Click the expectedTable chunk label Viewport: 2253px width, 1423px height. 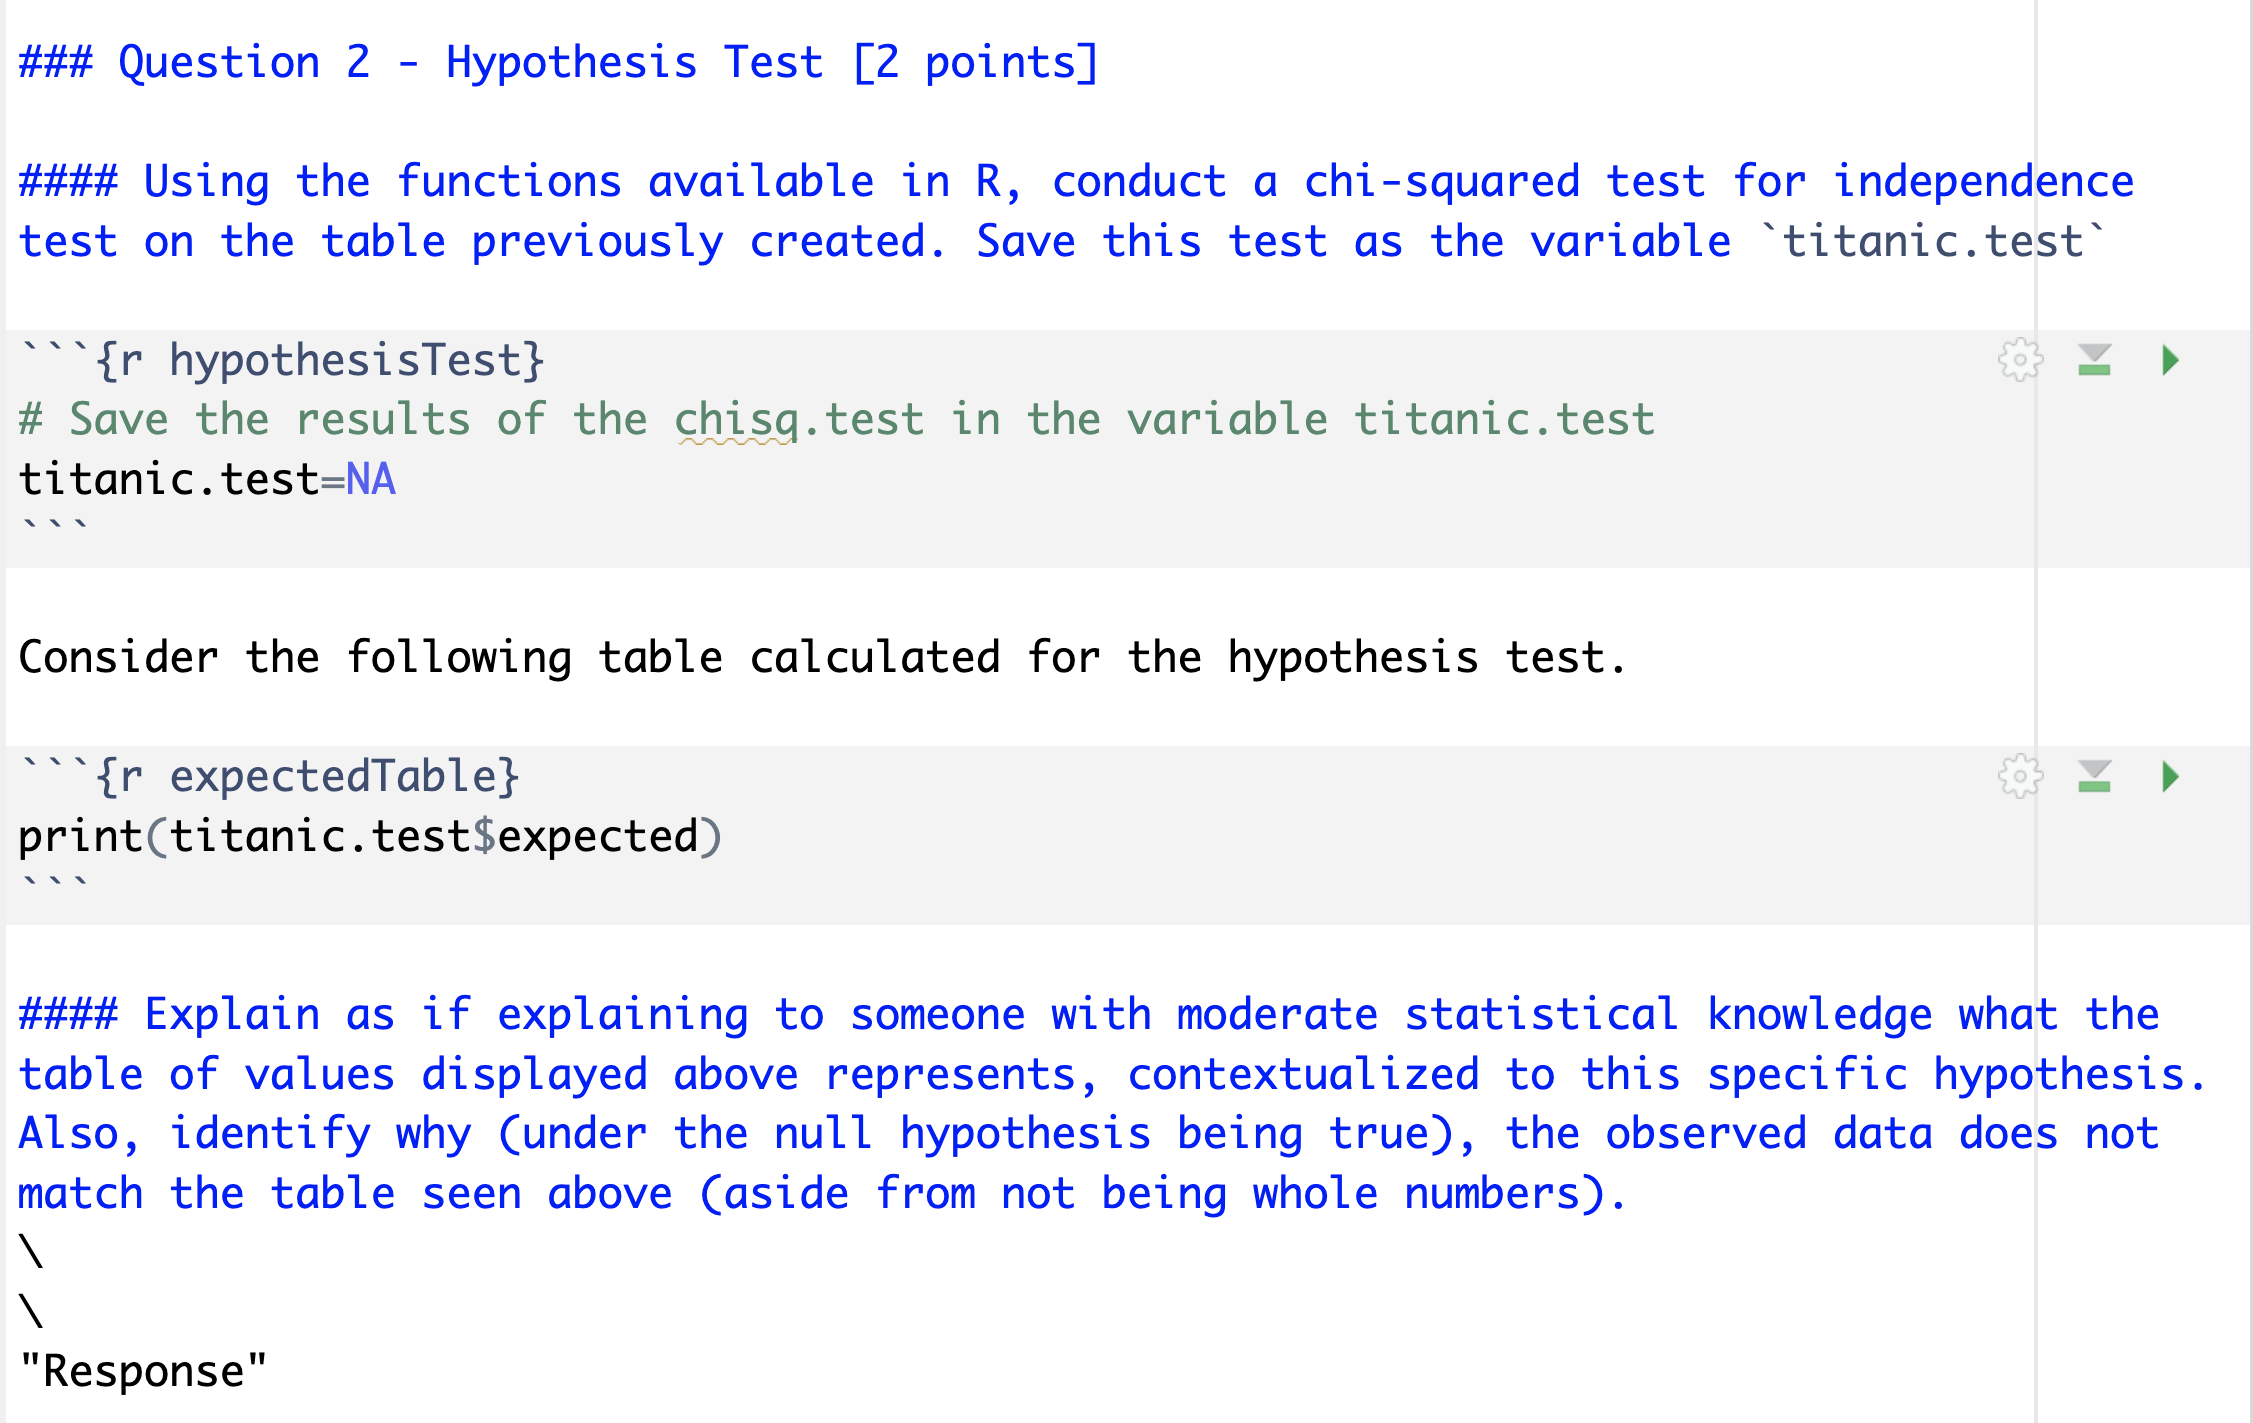[x=343, y=775]
